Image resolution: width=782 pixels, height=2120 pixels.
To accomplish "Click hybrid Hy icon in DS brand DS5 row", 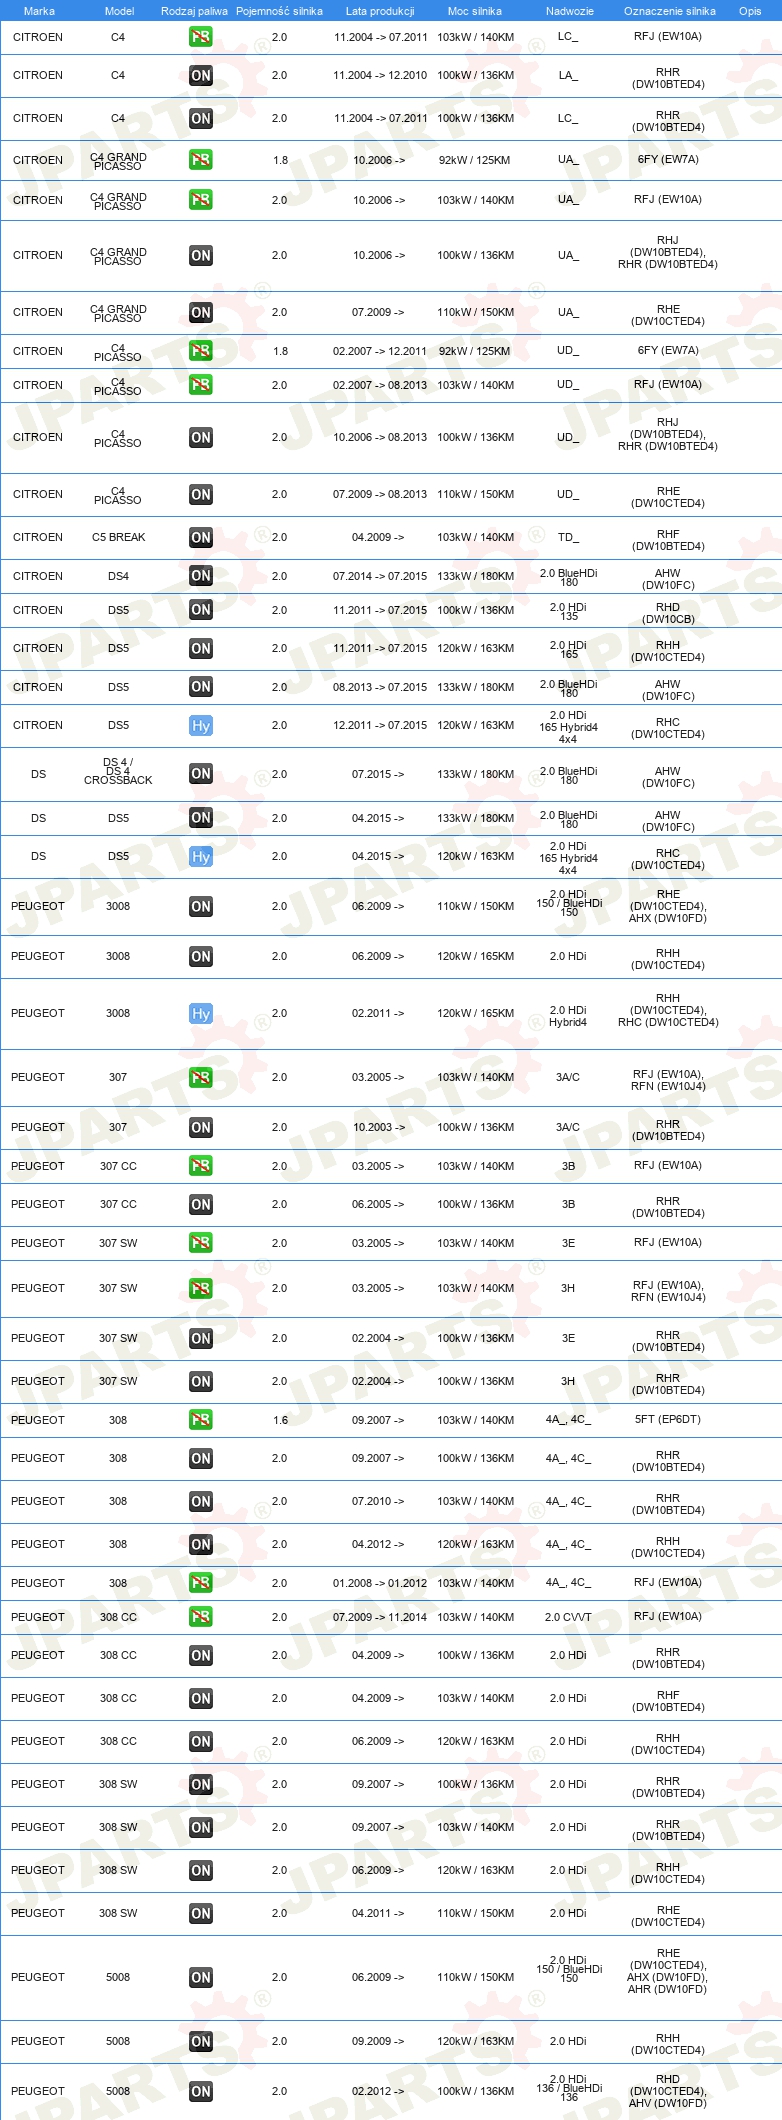I will point(201,857).
